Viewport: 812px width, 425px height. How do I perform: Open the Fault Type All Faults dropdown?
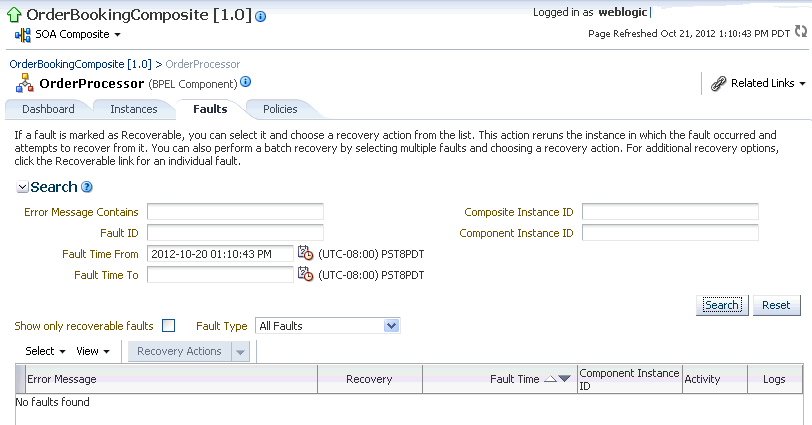tap(327, 326)
